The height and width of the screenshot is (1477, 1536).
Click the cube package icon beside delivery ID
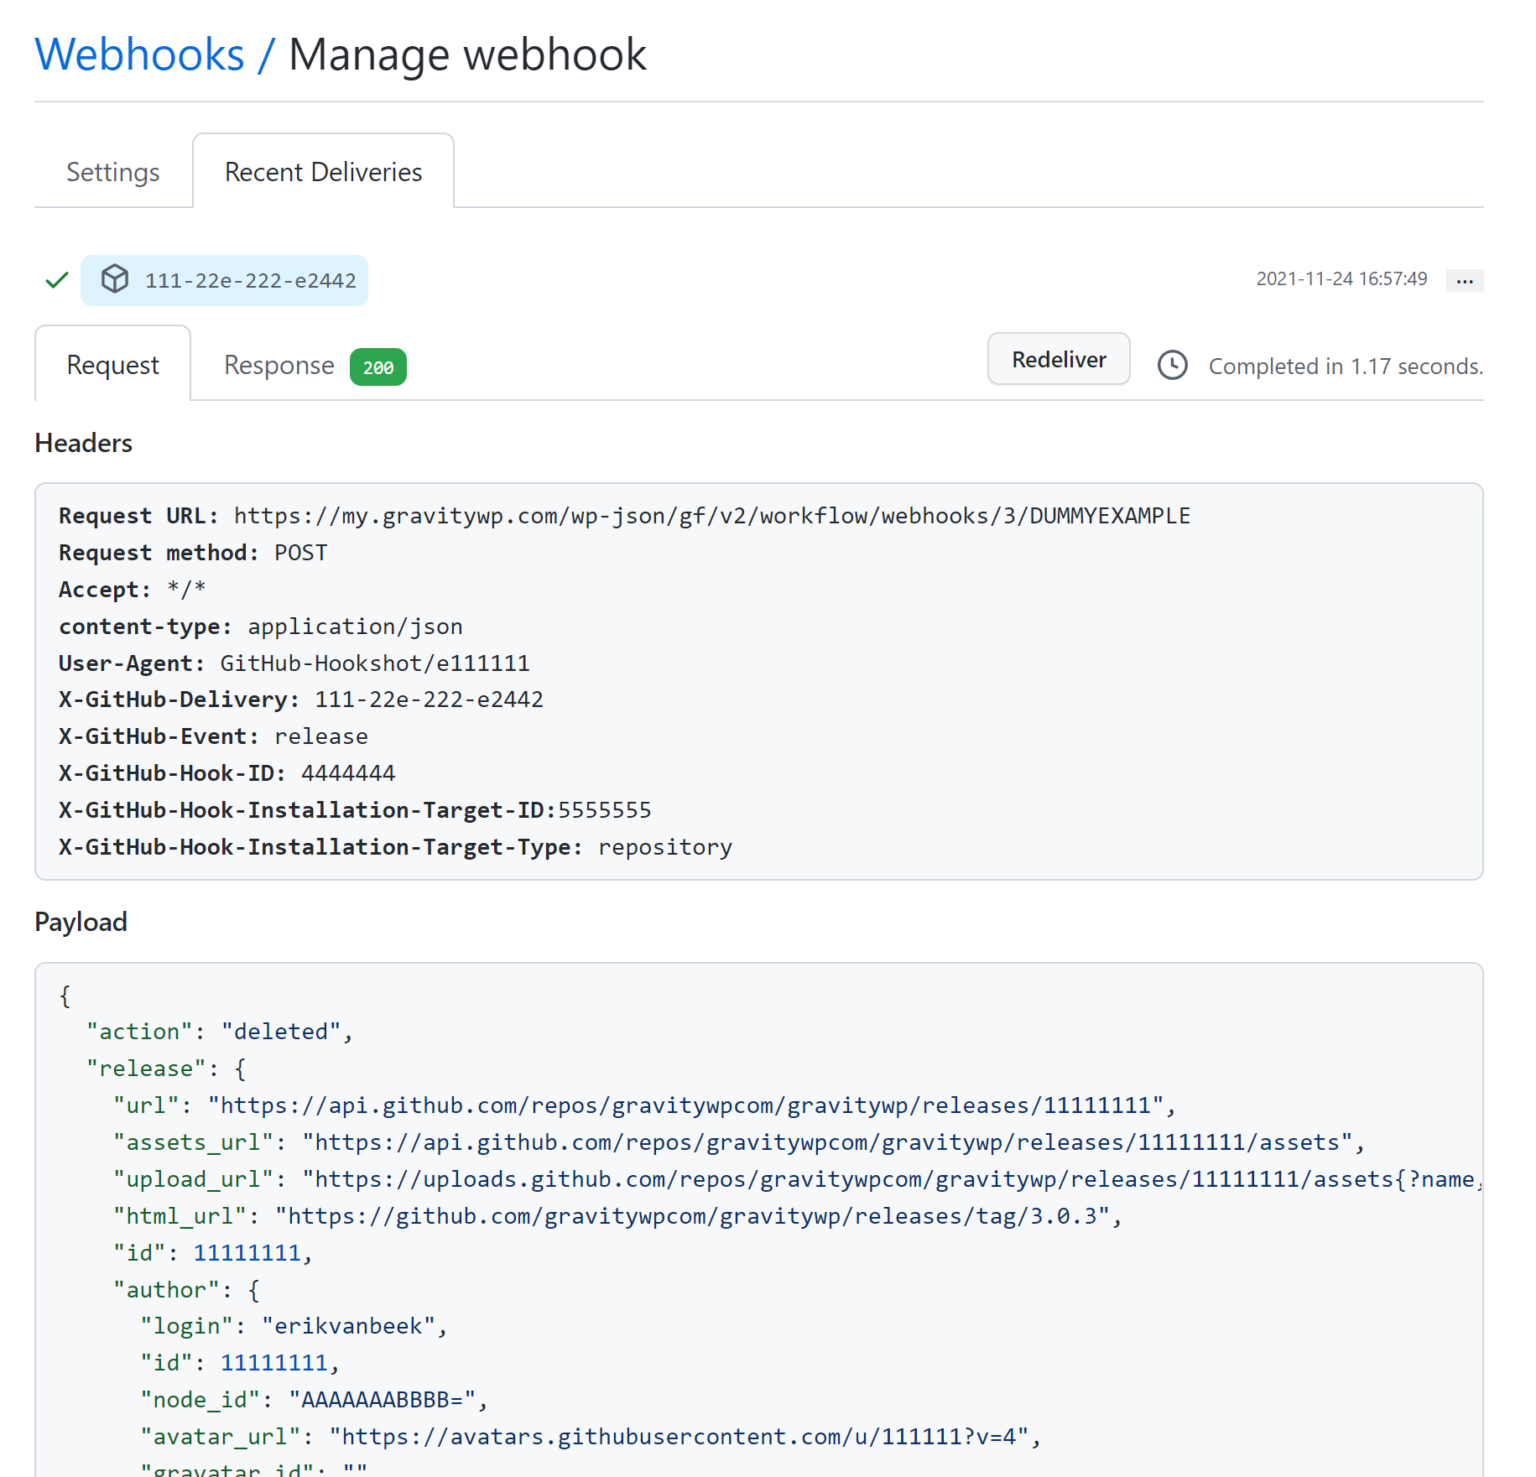(x=115, y=279)
